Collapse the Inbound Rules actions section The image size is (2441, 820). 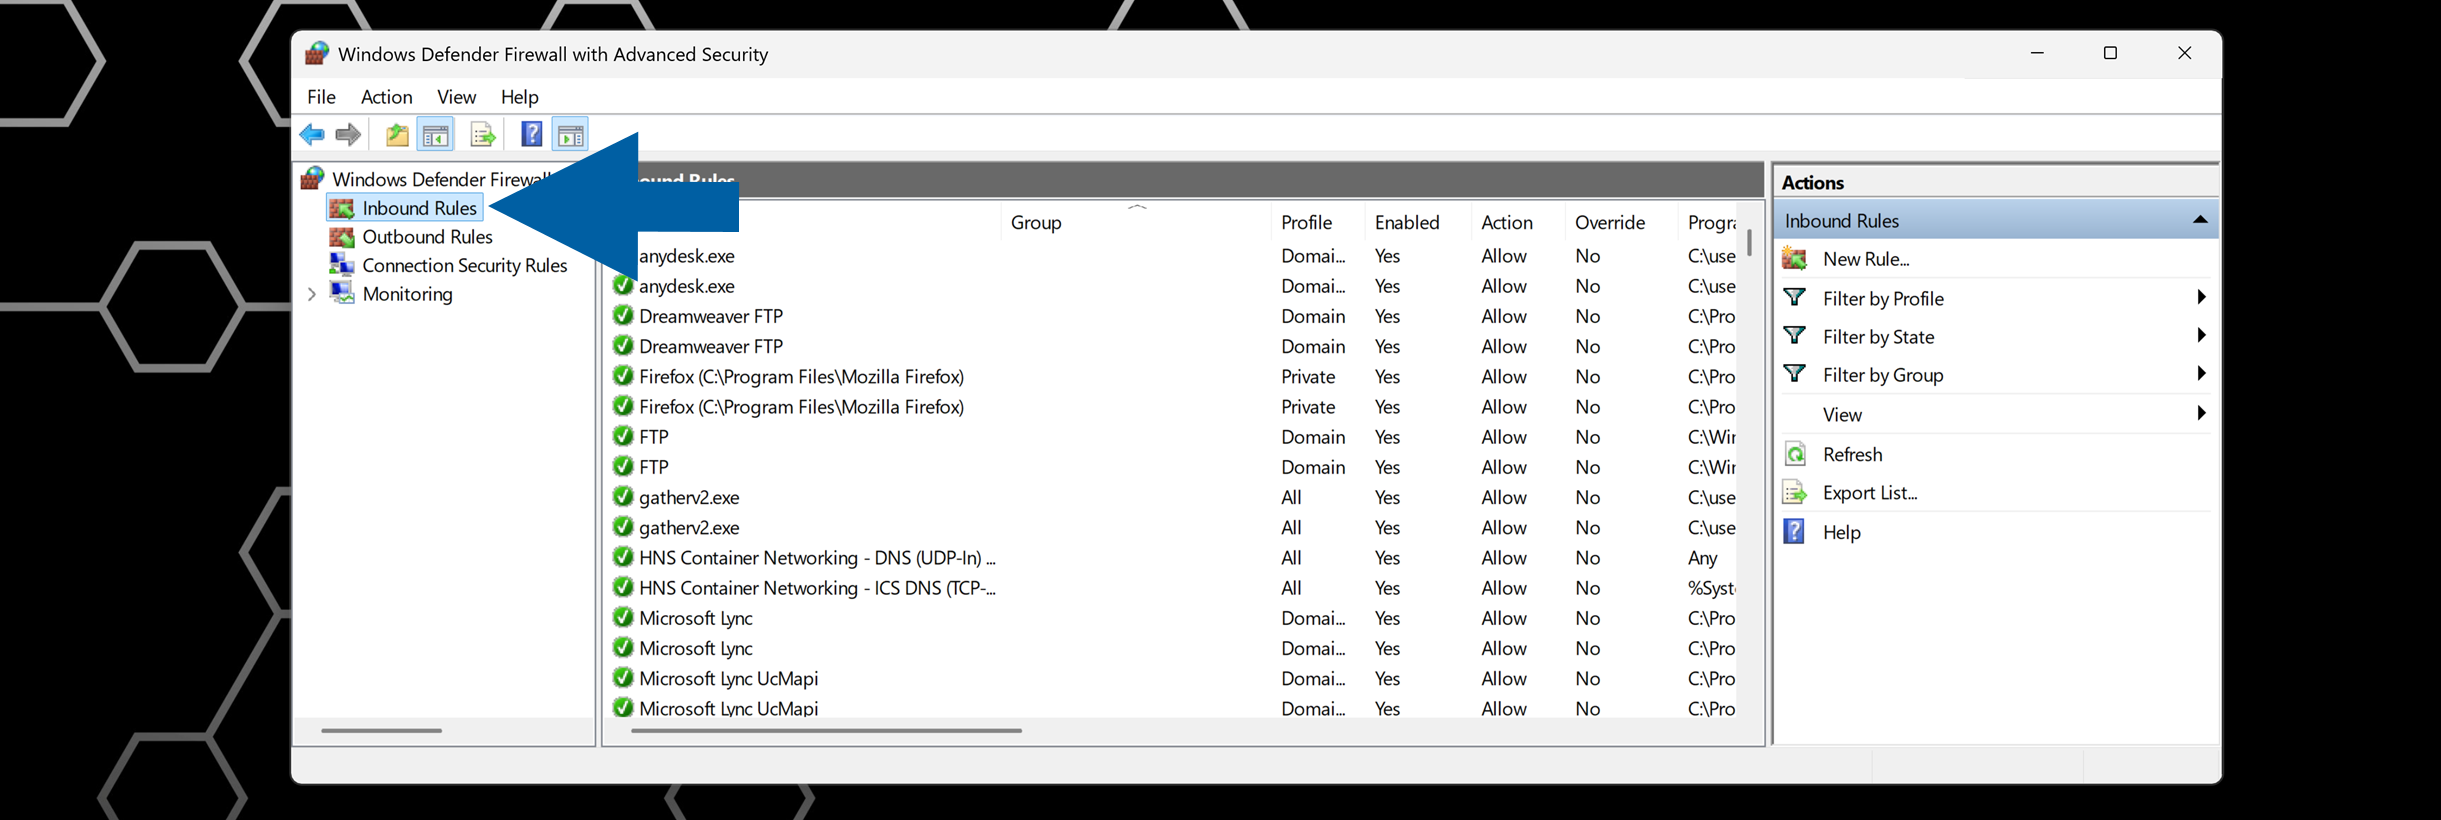coord(2200,220)
